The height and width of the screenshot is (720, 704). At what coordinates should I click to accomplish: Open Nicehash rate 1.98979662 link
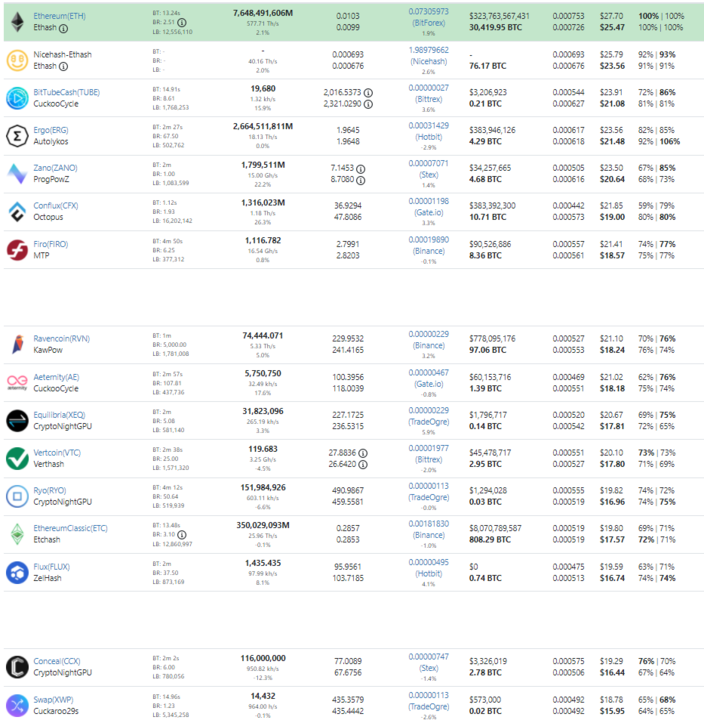428,50
